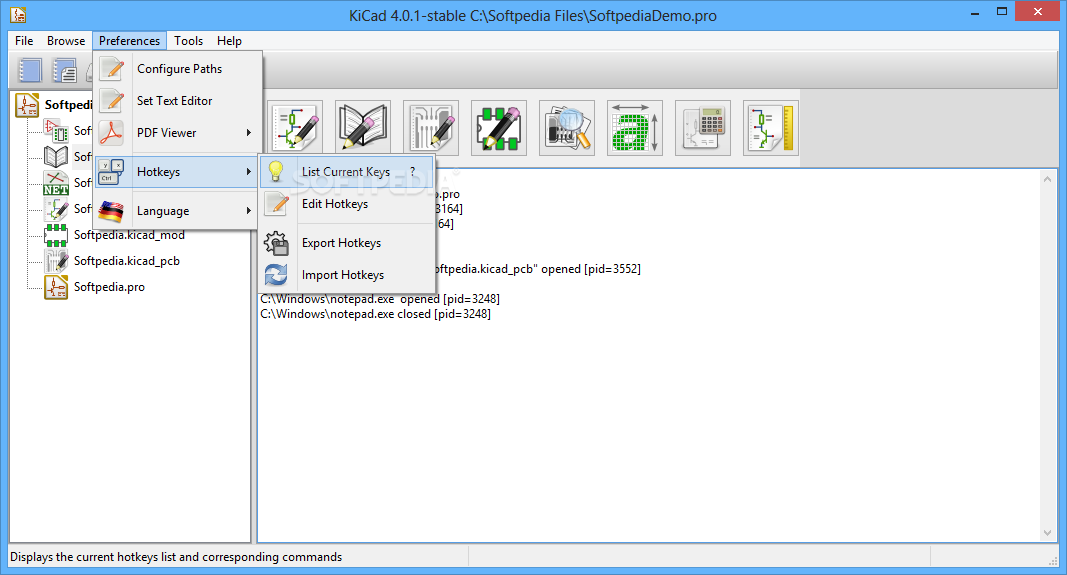1067x575 pixels.
Task: Close the Preferences menu from menu bar
Action: click(129, 41)
